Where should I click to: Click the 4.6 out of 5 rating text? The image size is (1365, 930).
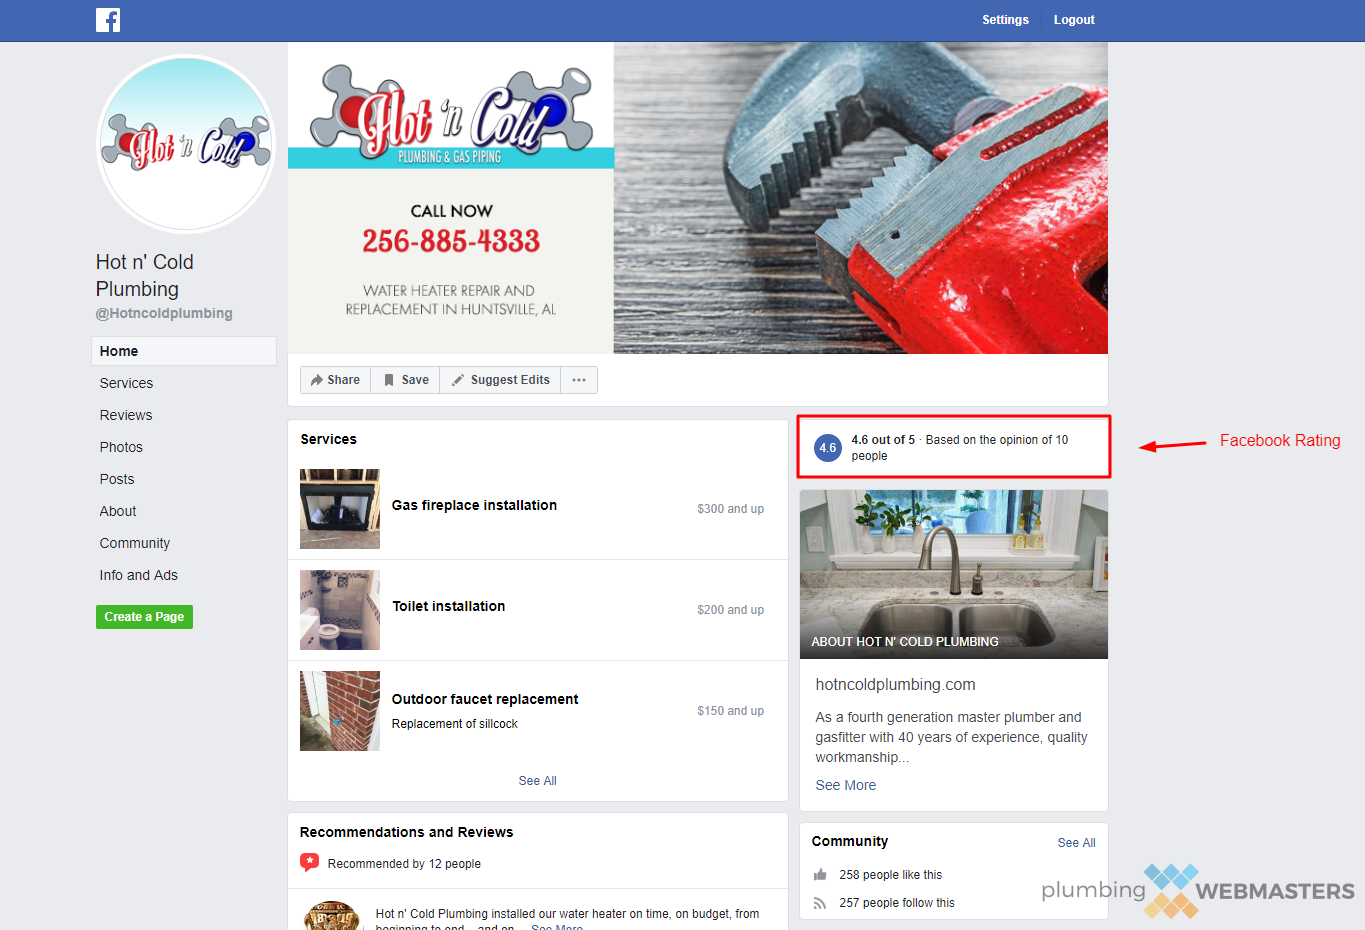pyautogui.click(x=883, y=440)
